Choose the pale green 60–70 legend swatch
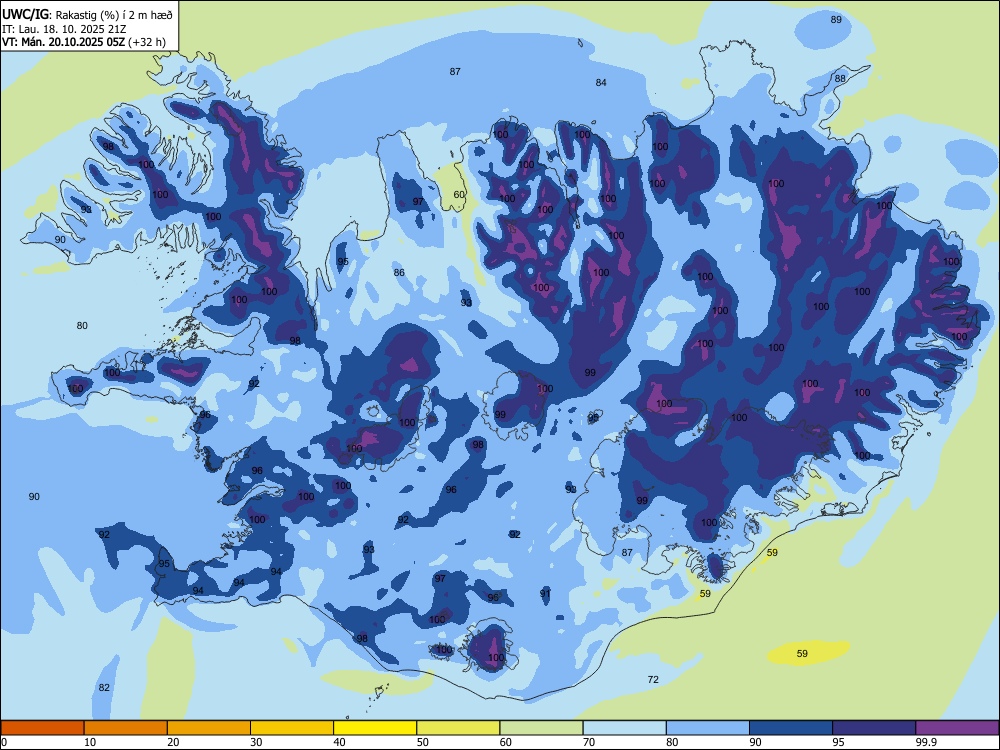 (541, 728)
